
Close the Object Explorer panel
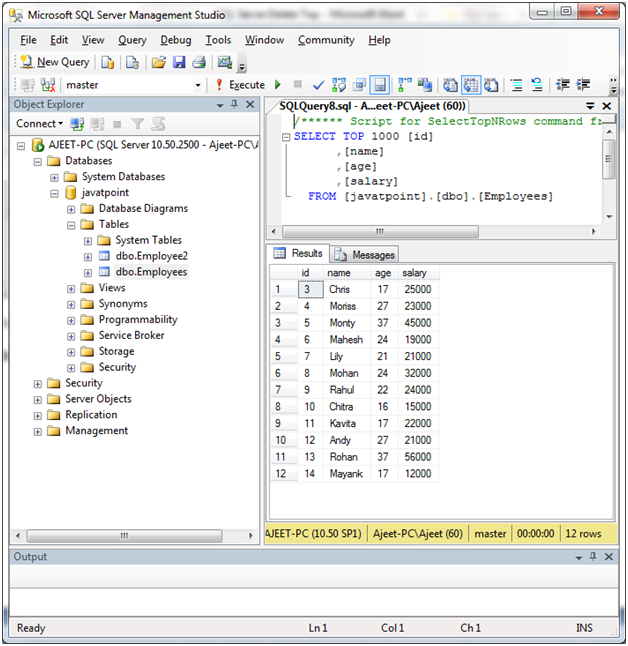click(250, 104)
